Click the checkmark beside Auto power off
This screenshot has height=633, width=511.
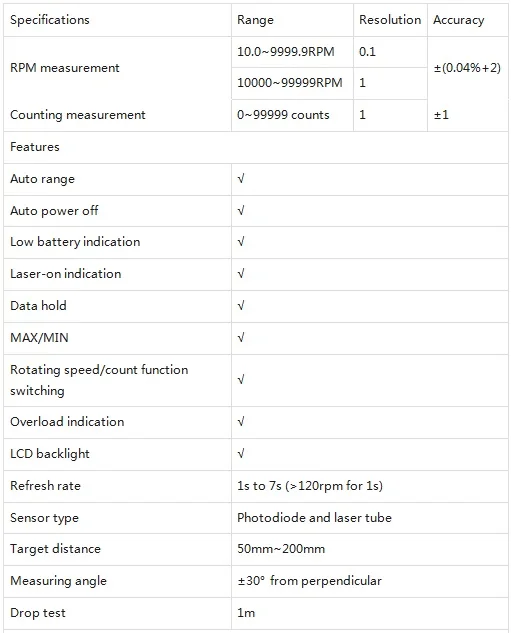click(x=241, y=211)
